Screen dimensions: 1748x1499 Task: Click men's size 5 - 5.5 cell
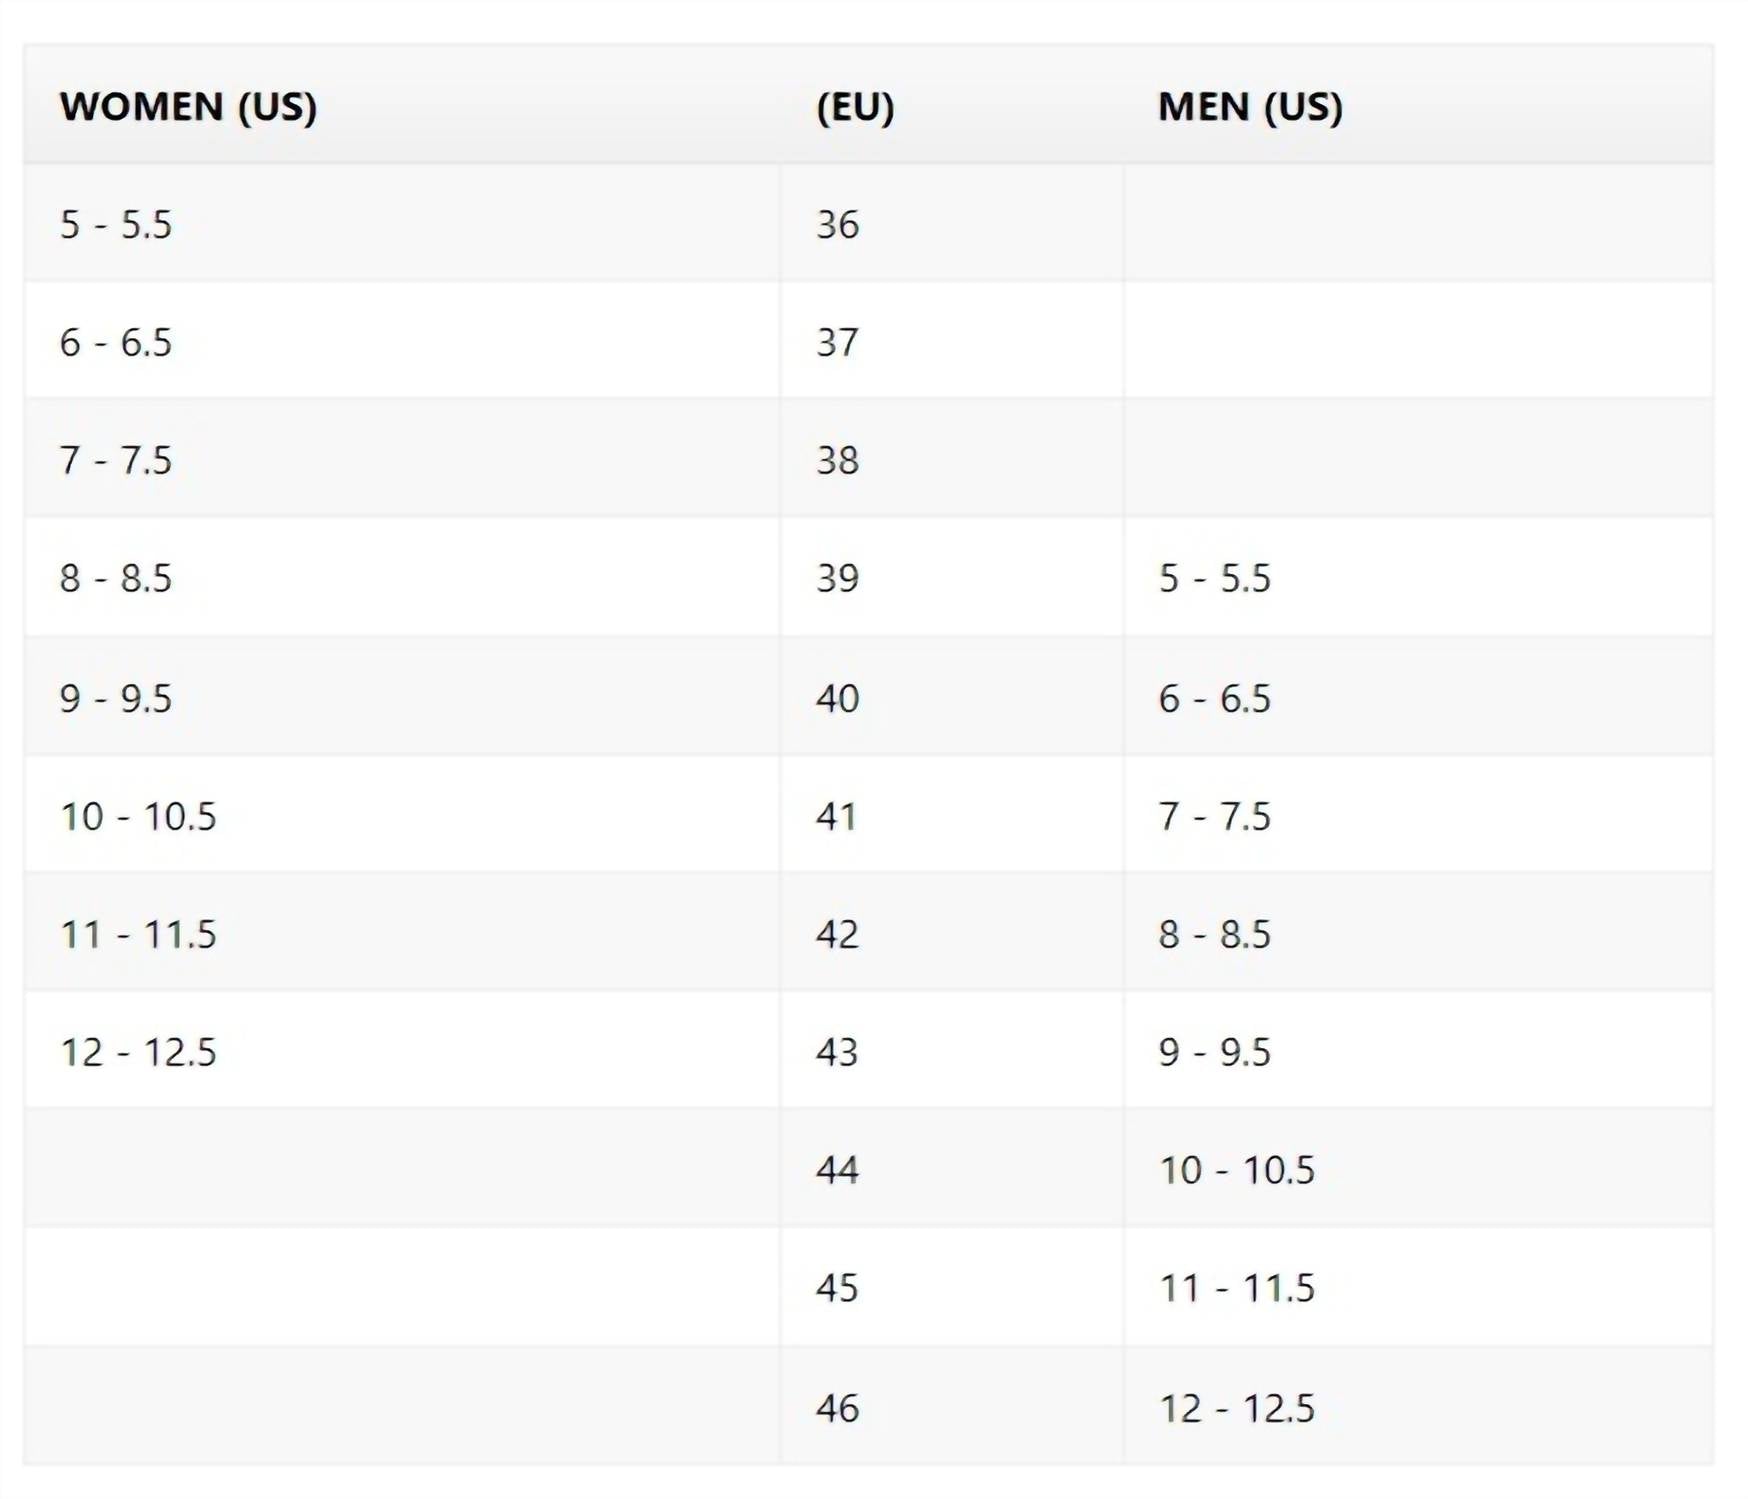click(x=1215, y=578)
